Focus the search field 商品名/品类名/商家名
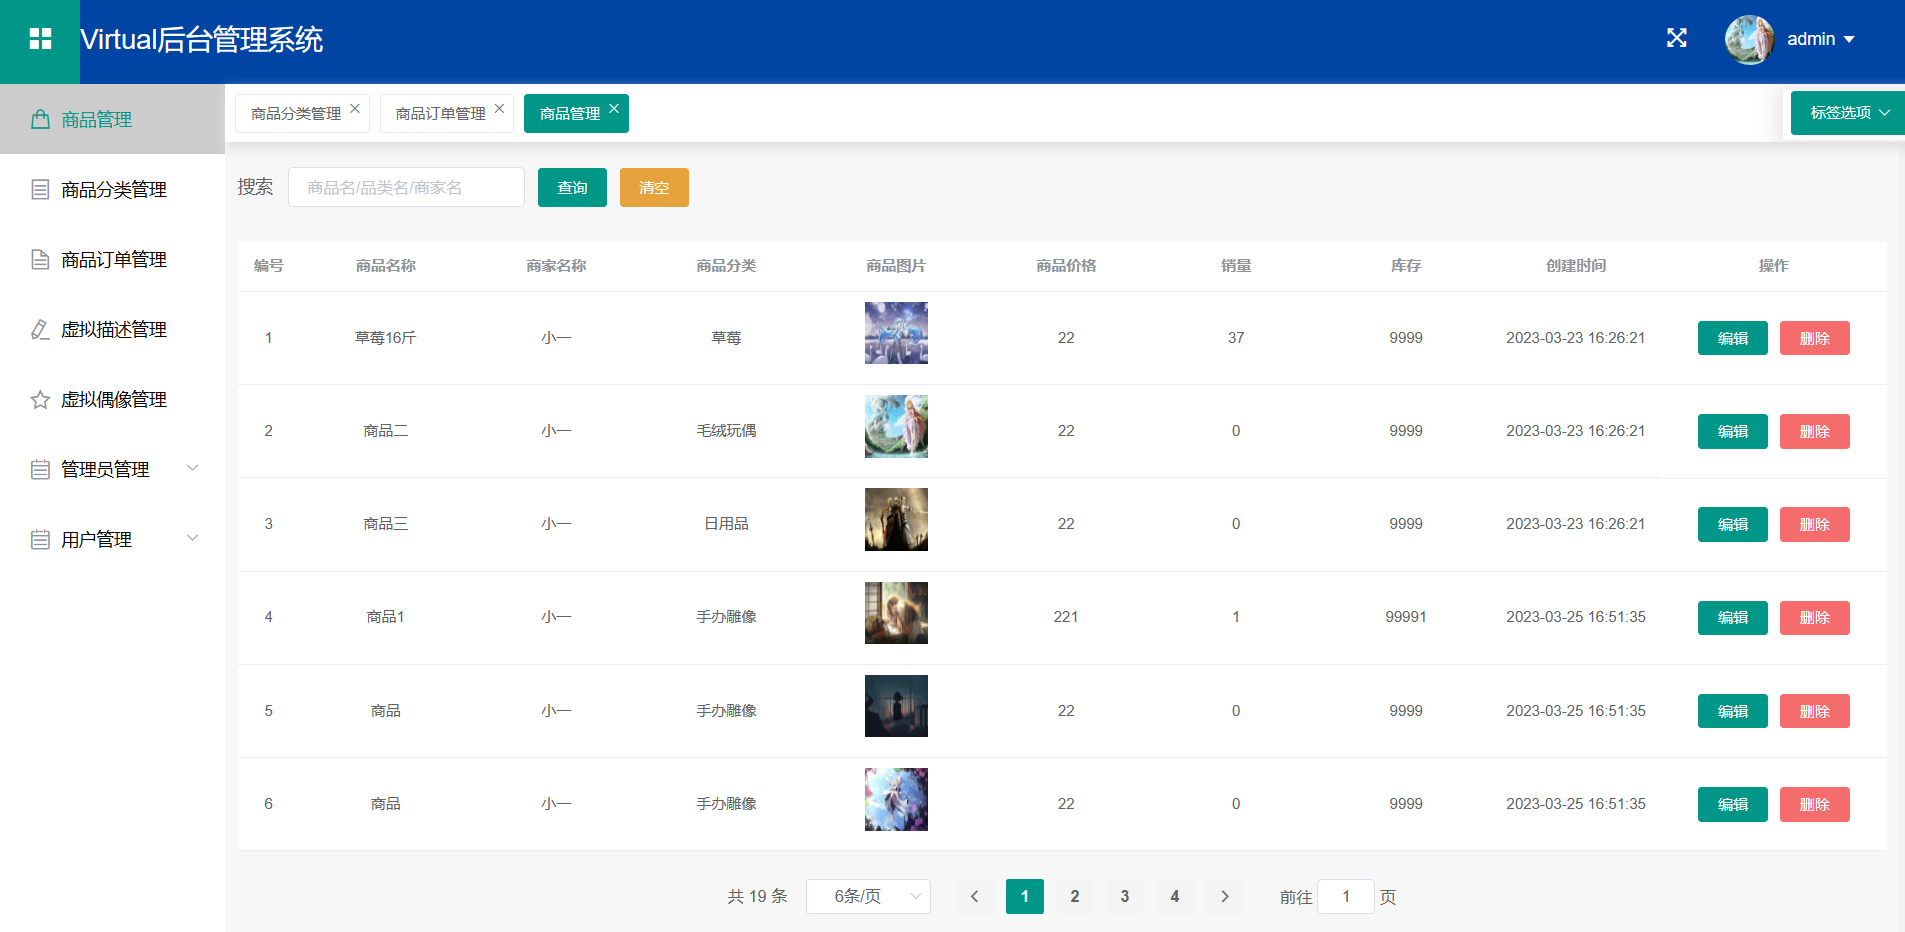The height and width of the screenshot is (932, 1905). point(406,187)
